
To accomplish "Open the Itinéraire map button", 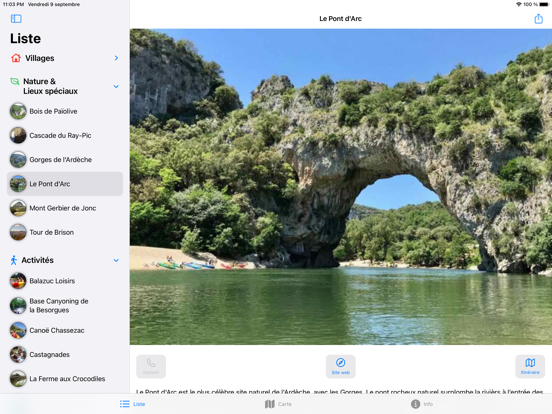I will [530, 366].
